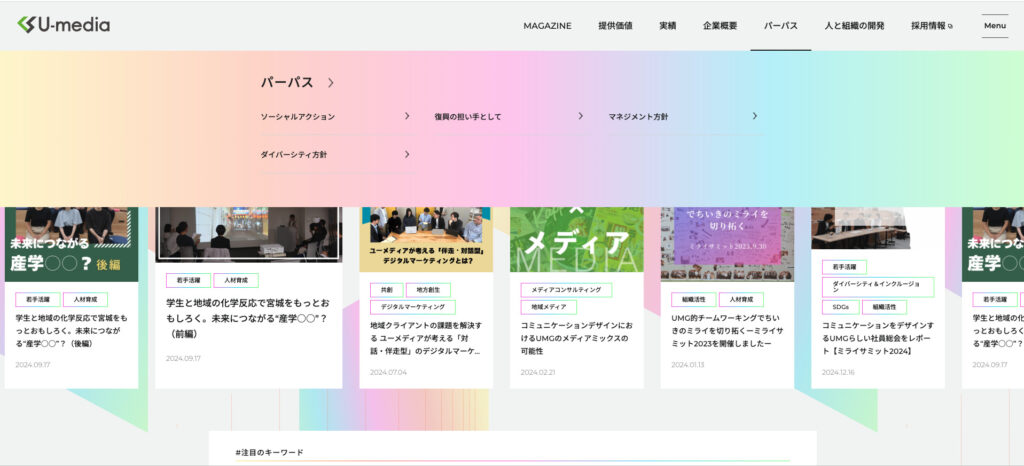Select the デジタルマーケティング tag
1024x466 pixels.
(x=413, y=307)
